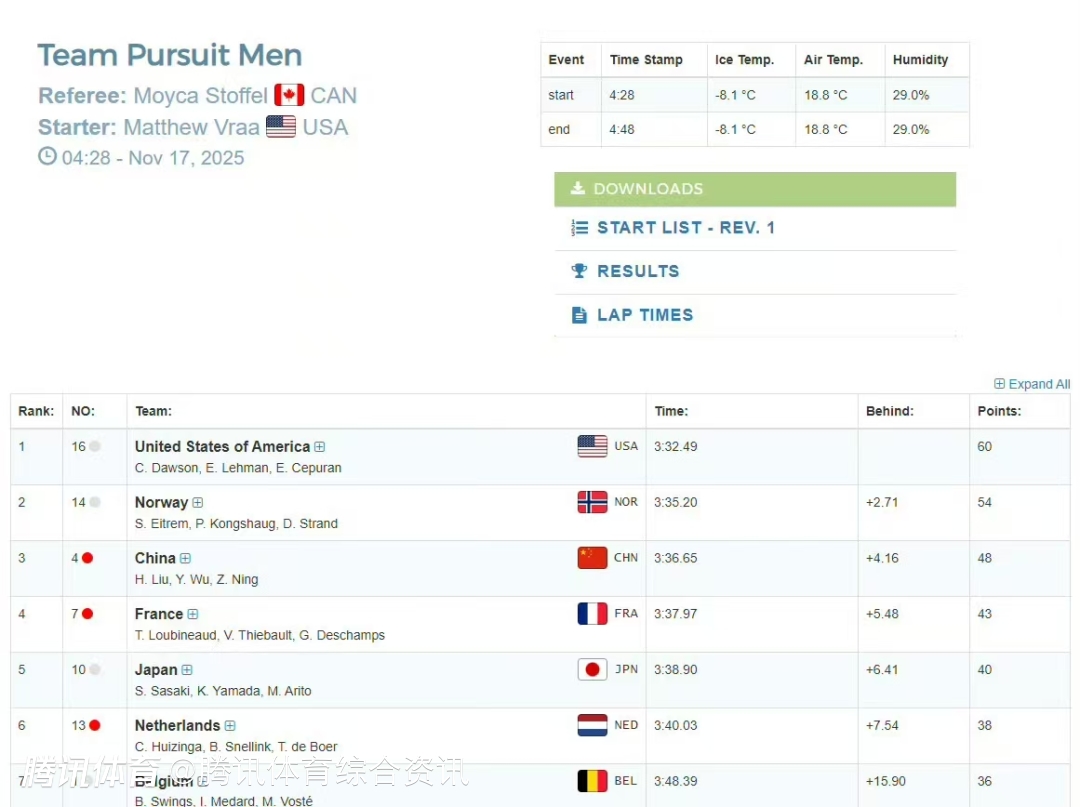Click the red lane dot for France
The height and width of the screenshot is (807, 1080).
[88, 614]
